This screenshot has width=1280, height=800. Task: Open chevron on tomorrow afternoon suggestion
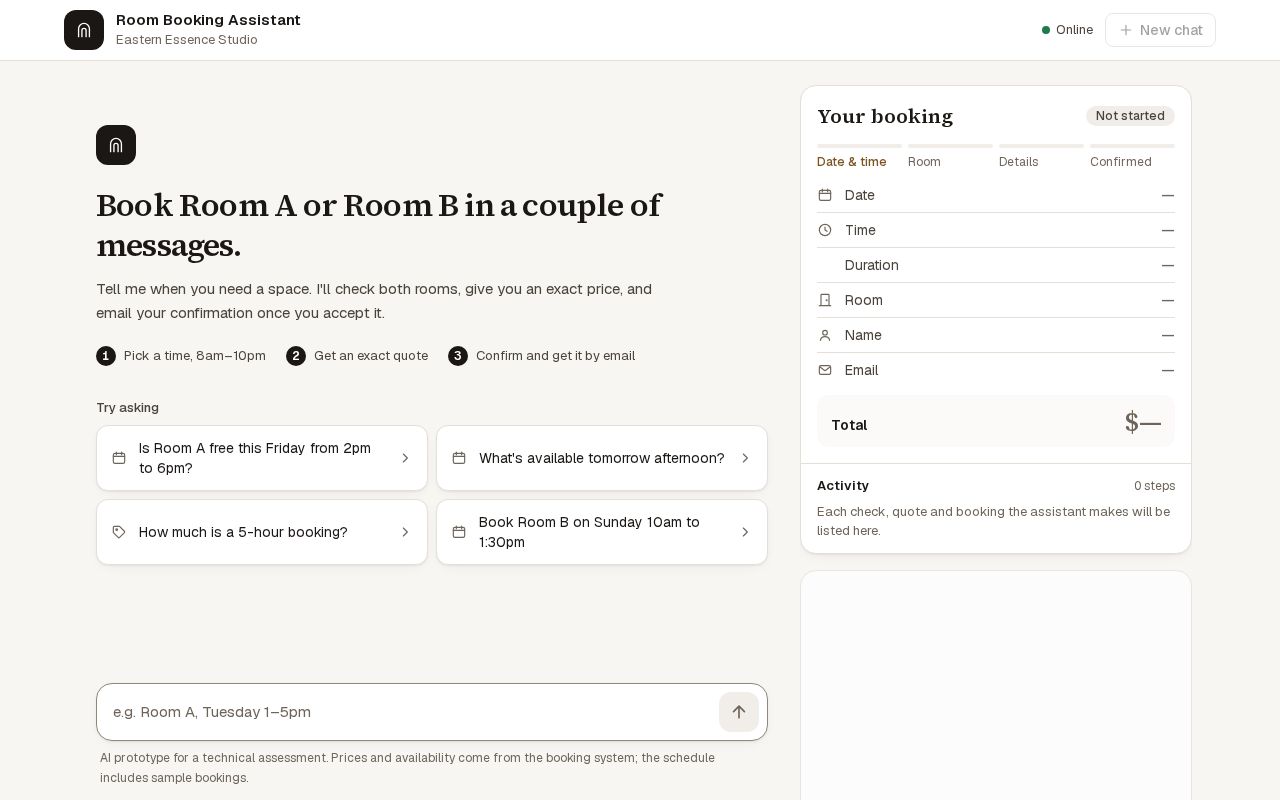[745, 458]
